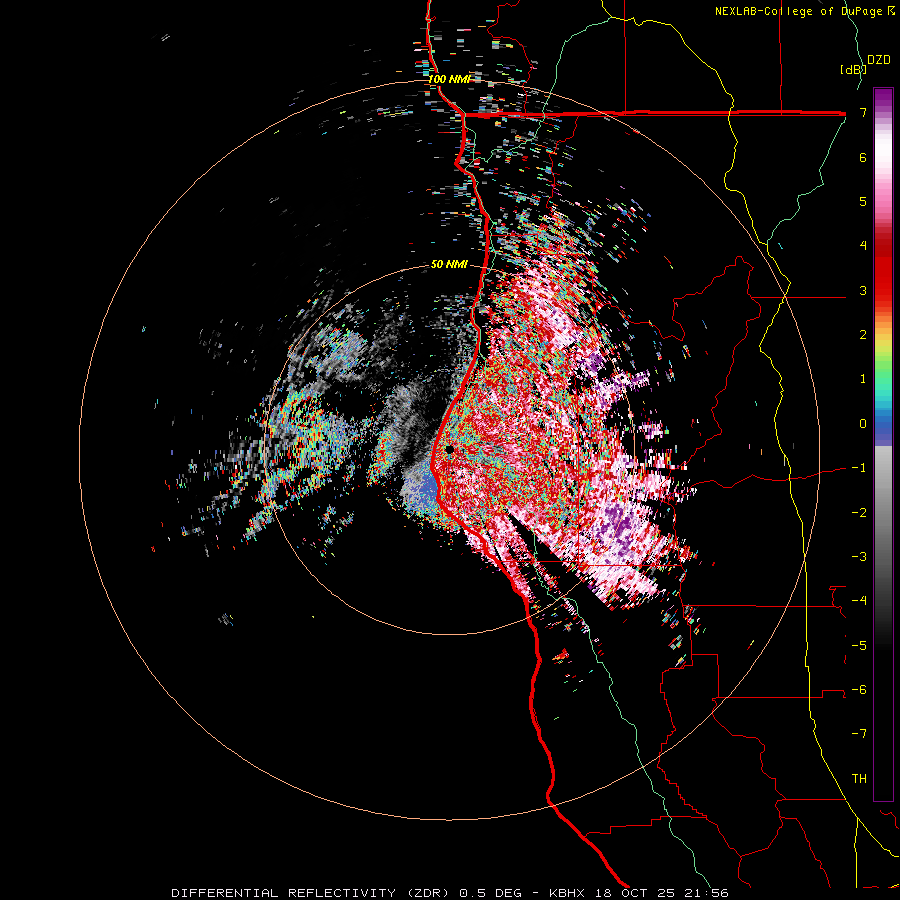Screen dimensions: 900x900
Task: Click the '100 NMI' range ring label
Action: (x=449, y=79)
